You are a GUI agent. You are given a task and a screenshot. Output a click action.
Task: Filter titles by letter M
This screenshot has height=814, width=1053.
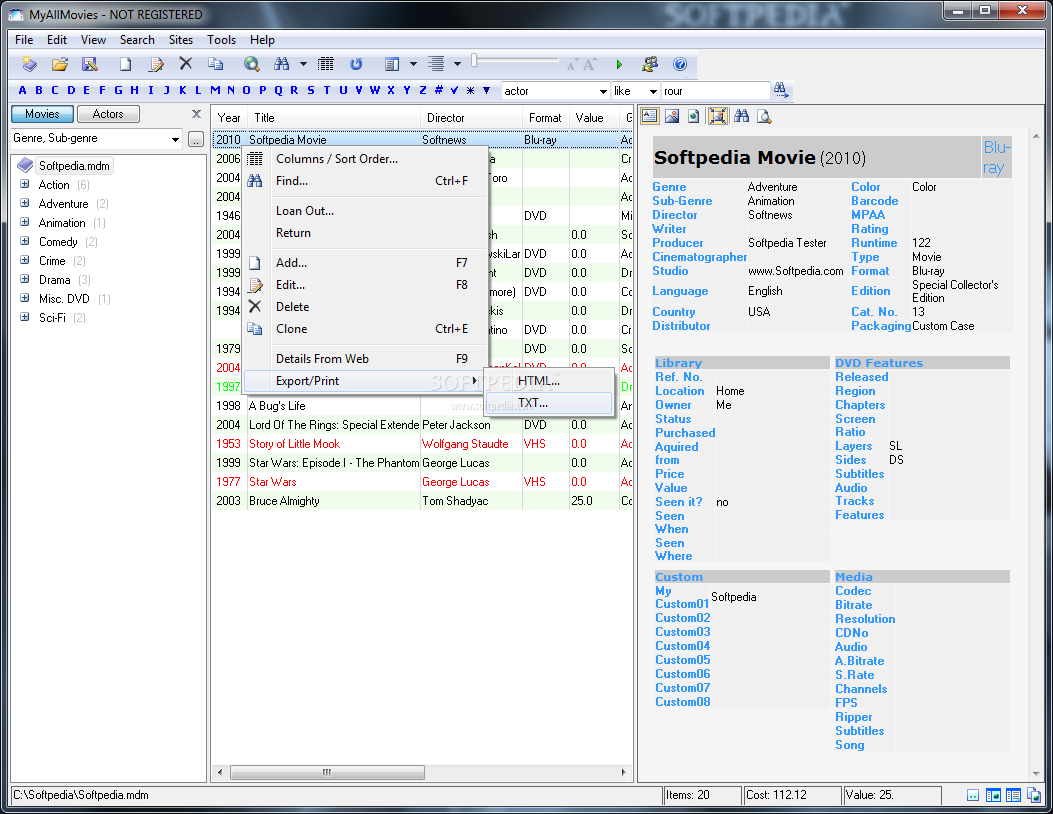(215, 91)
